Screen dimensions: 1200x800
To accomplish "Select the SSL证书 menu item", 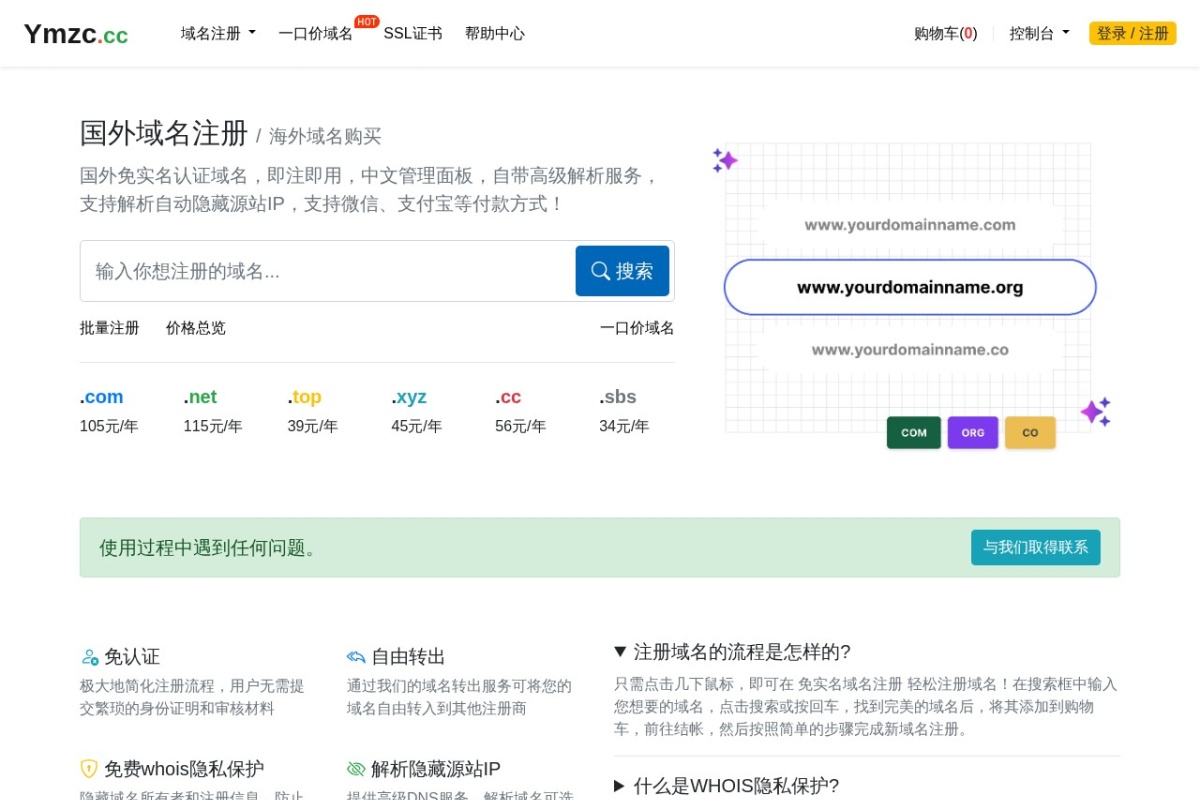I will 413,33.
